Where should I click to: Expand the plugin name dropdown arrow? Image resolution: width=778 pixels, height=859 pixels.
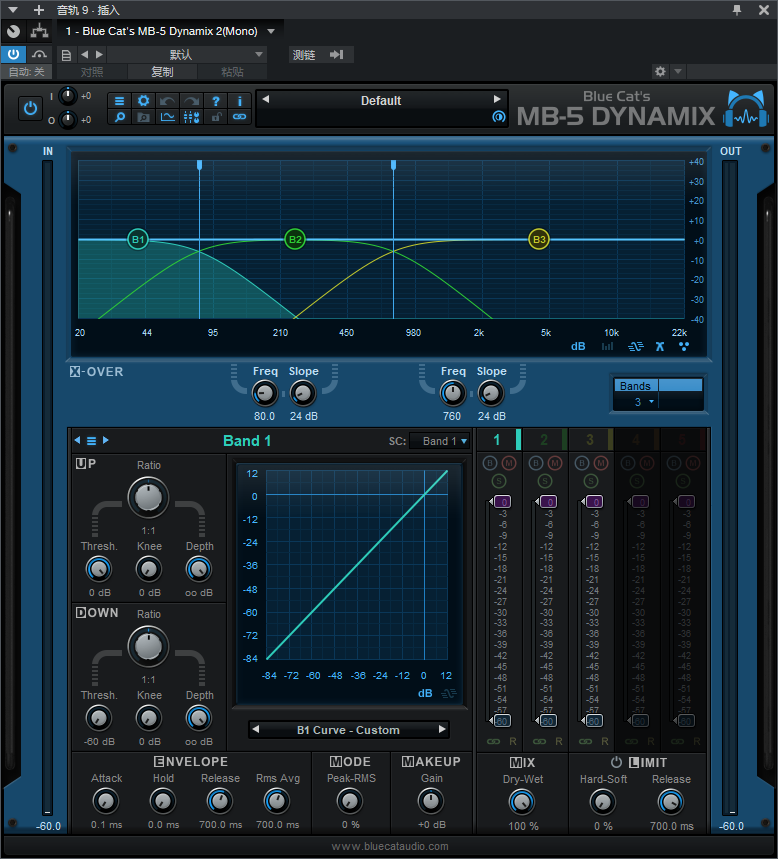tap(271, 31)
